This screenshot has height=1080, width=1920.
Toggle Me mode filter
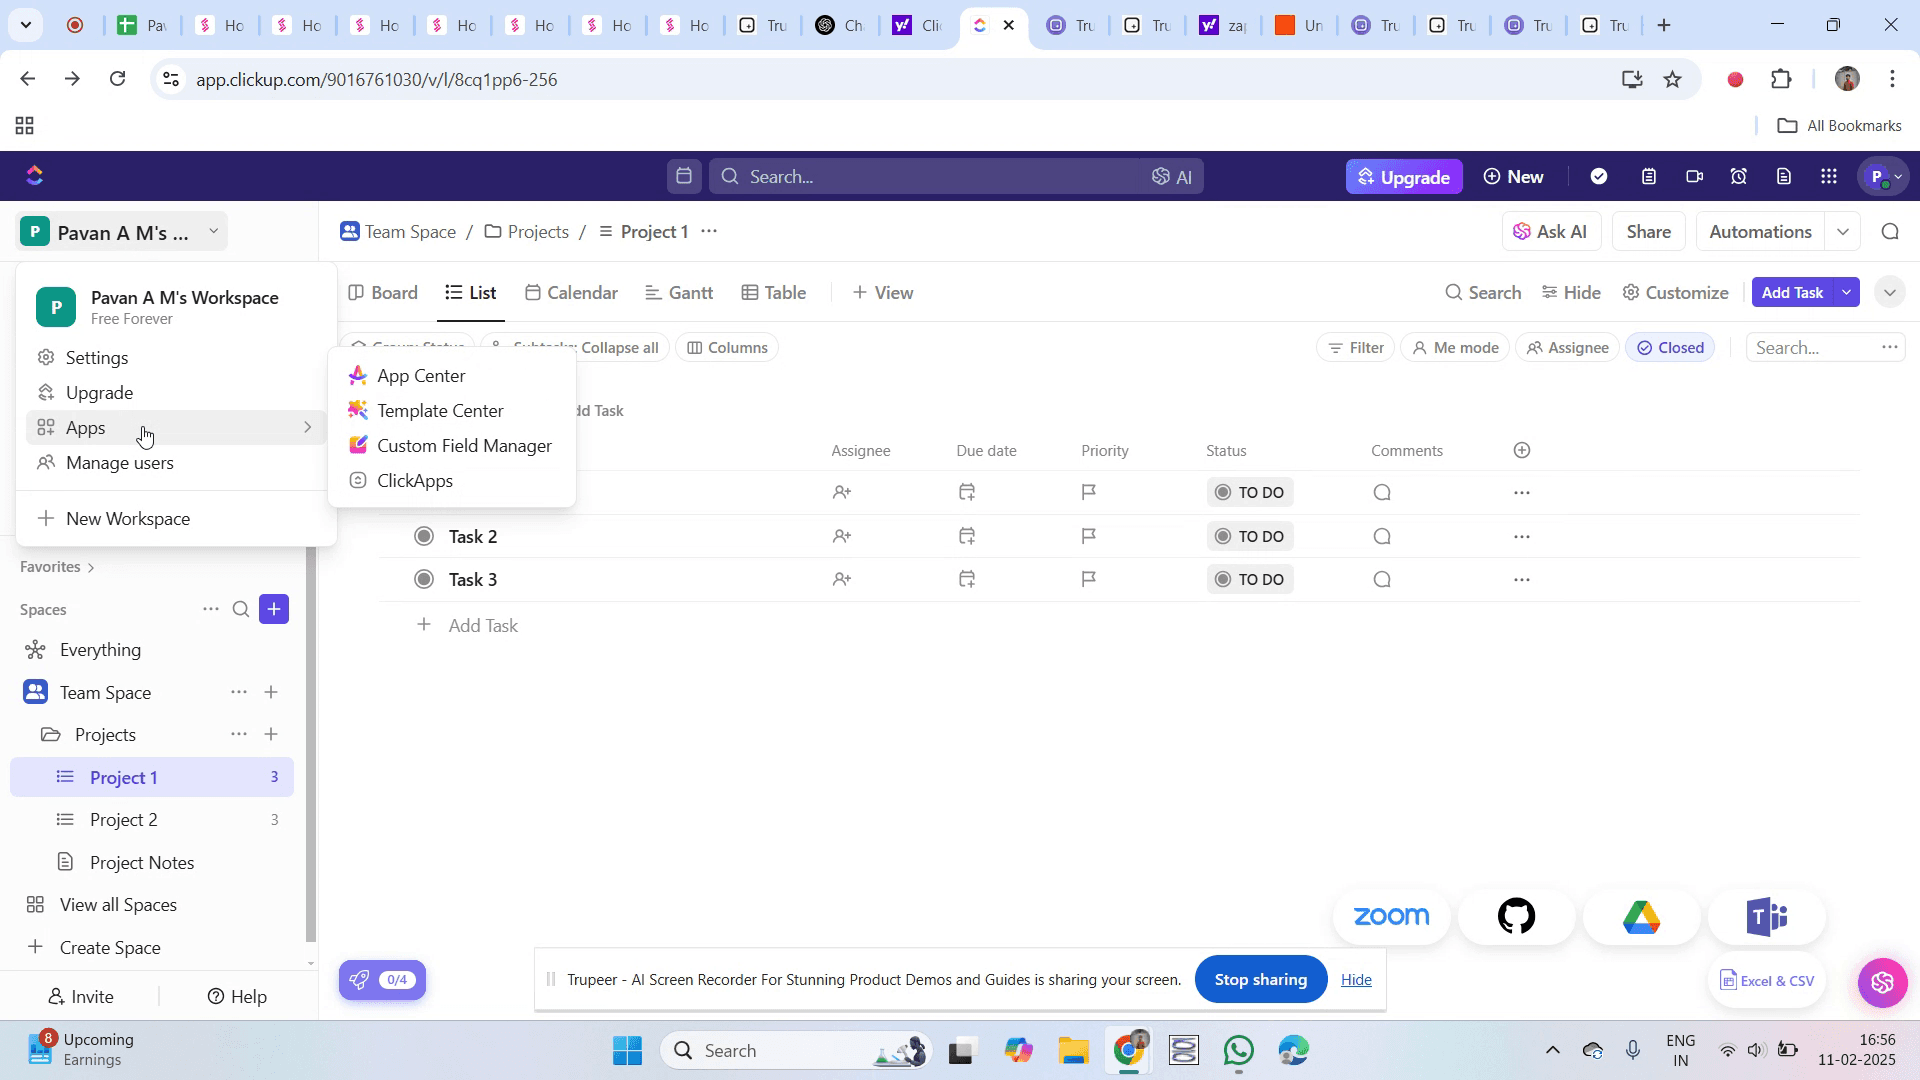coord(1455,347)
